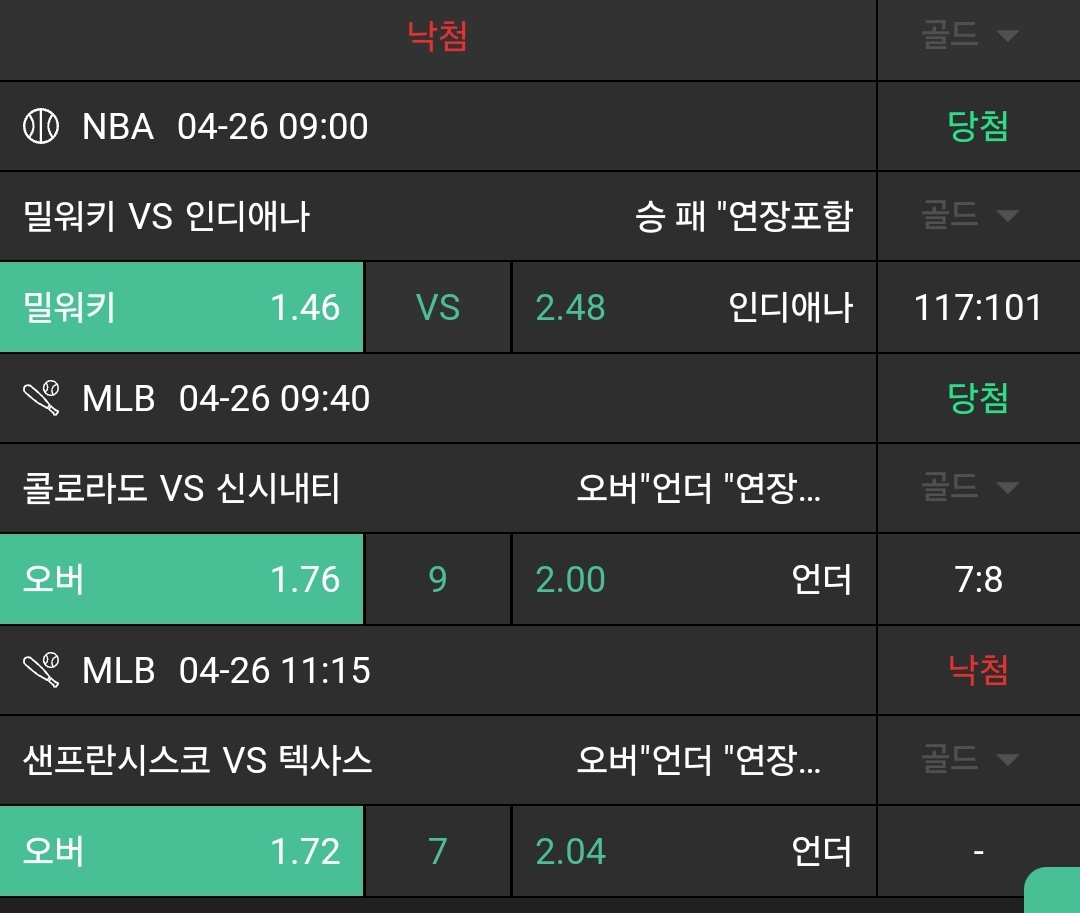Viewport: 1080px width, 913px height.
Task: Click the red 낙첨 status on the 11:15 MLB row
Action: pos(978,670)
